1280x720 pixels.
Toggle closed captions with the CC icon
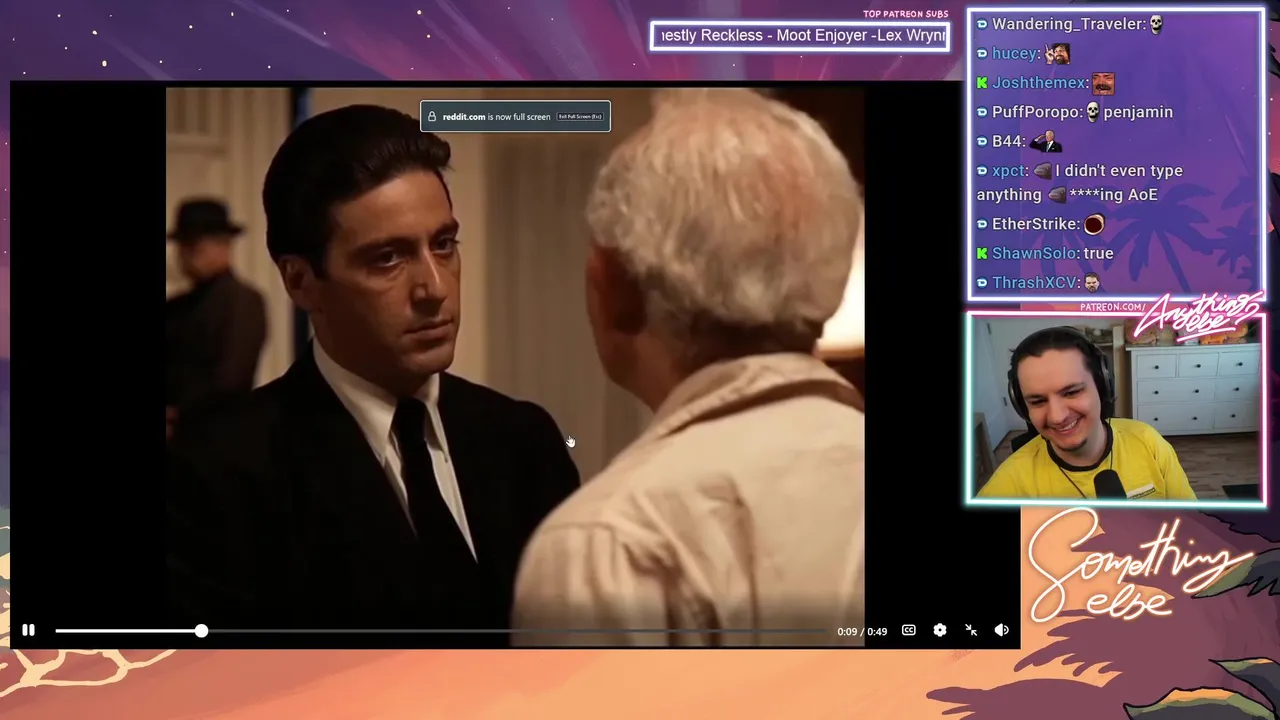pyautogui.click(x=908, y=630)
